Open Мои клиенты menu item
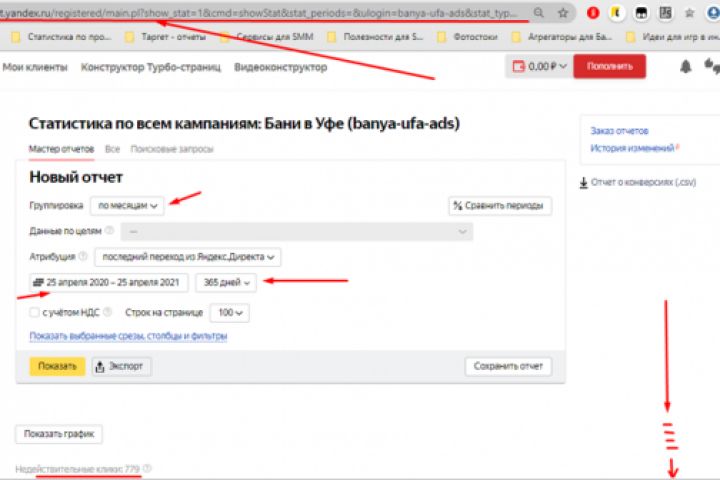The image size is (720, 480). click(34, 67)
